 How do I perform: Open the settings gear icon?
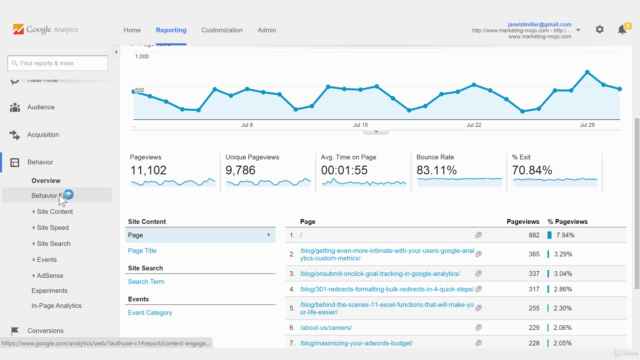point(599,29)
